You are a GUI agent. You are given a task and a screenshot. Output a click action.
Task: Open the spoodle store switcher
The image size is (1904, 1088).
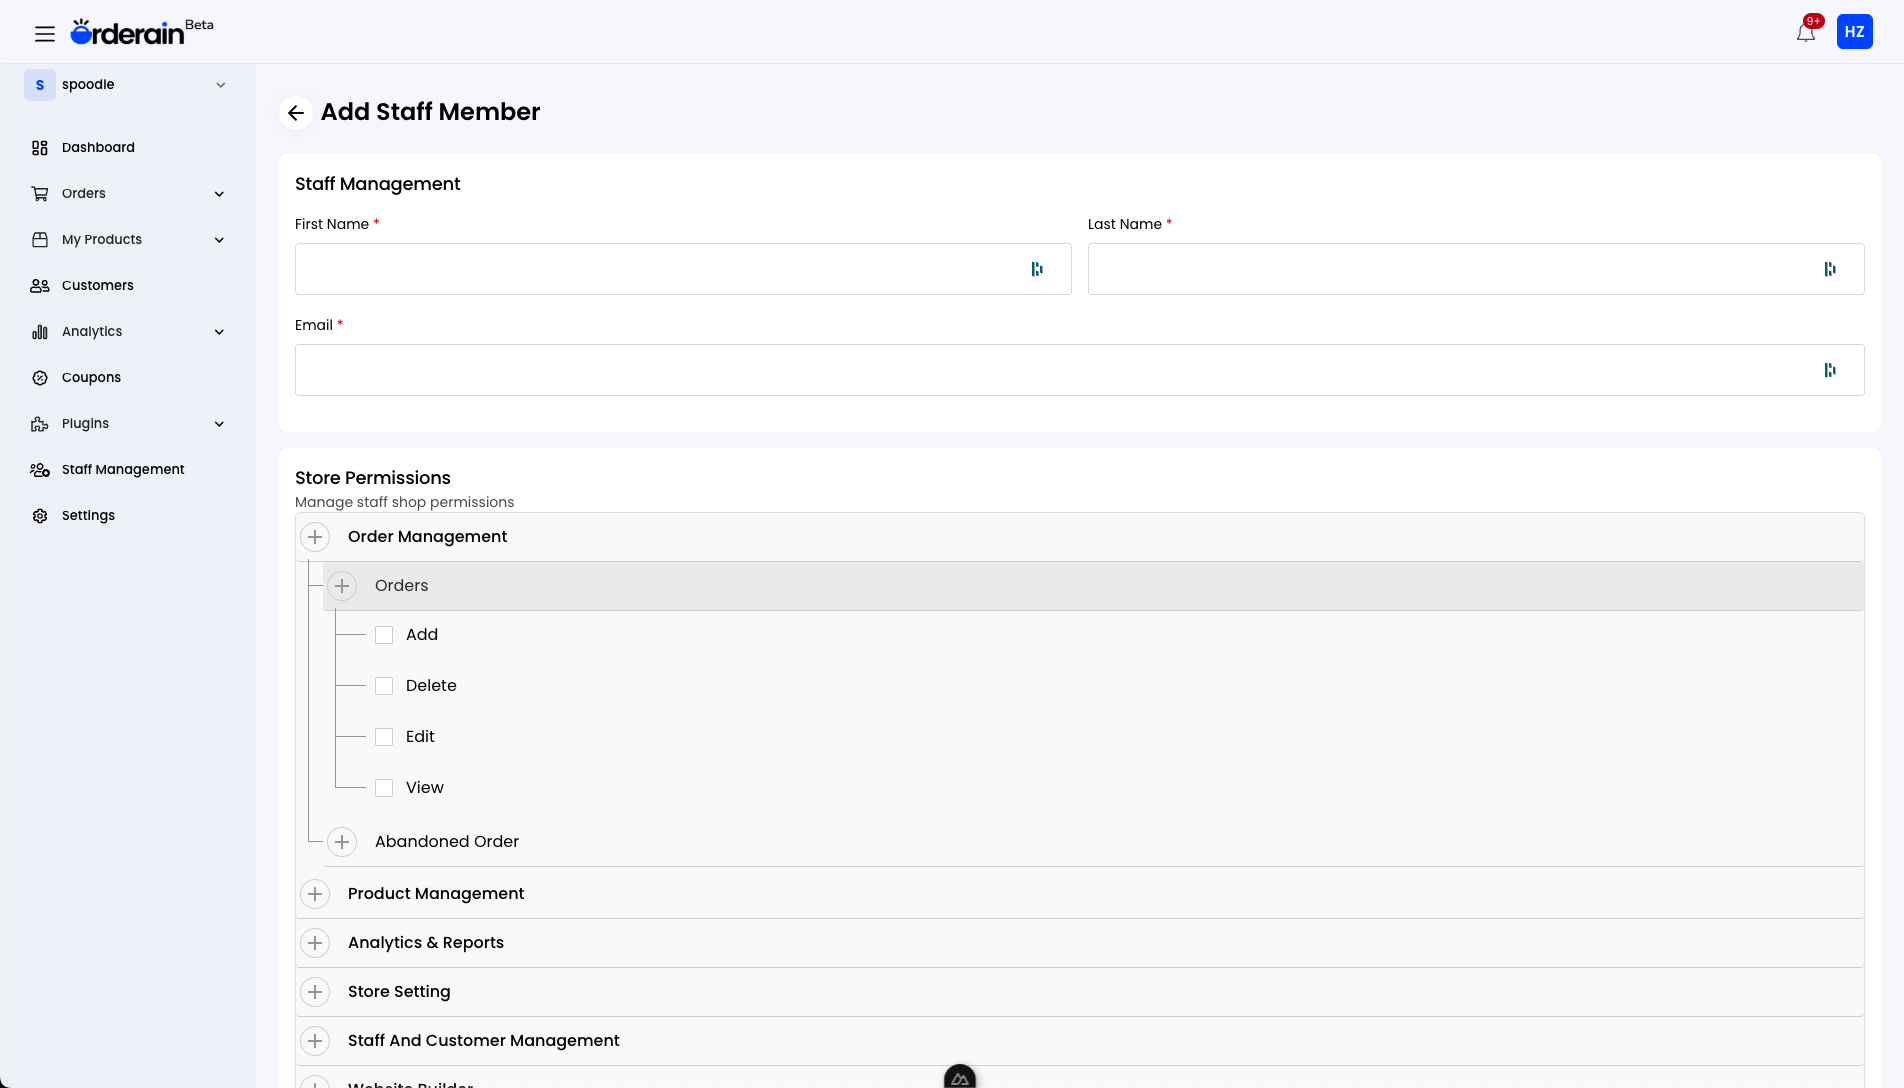pyautogui.click(x=128, y=85)
